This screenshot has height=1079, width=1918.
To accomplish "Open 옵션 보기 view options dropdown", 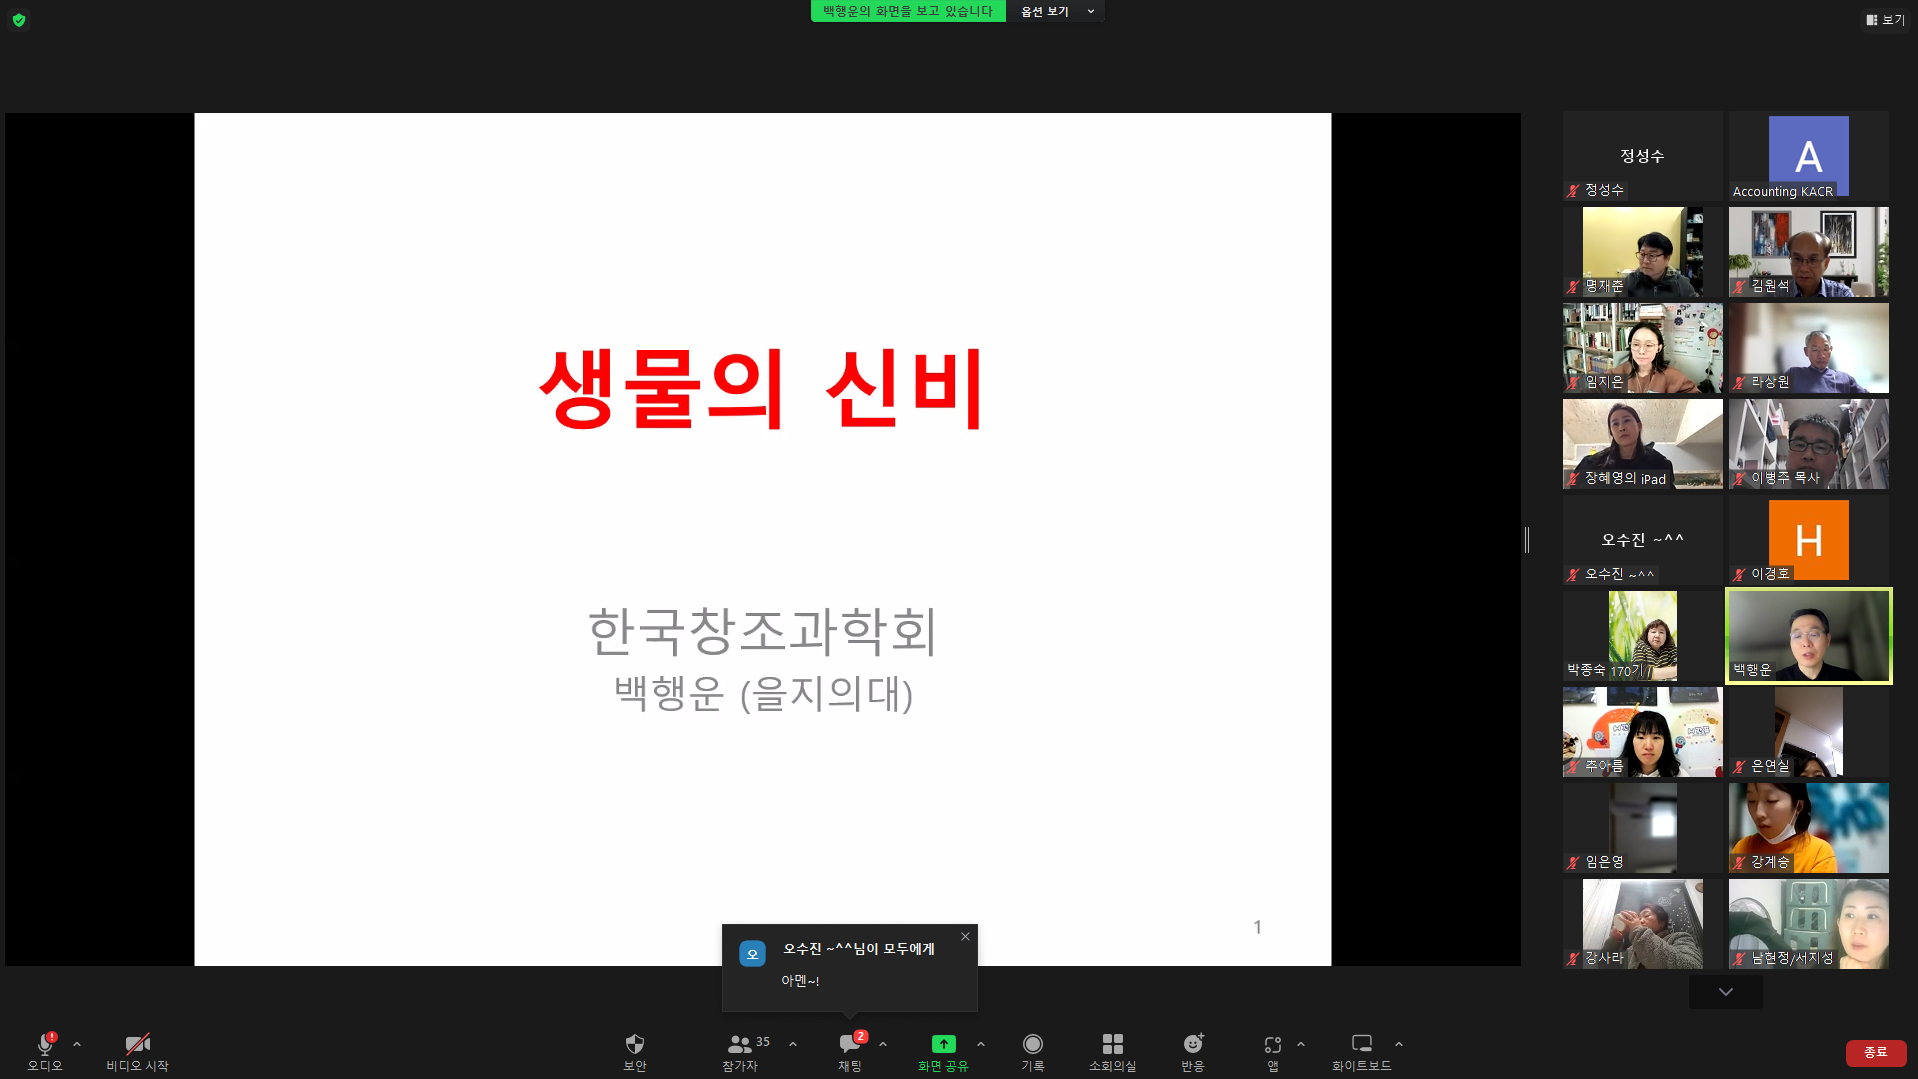I will click(1056, 11).
